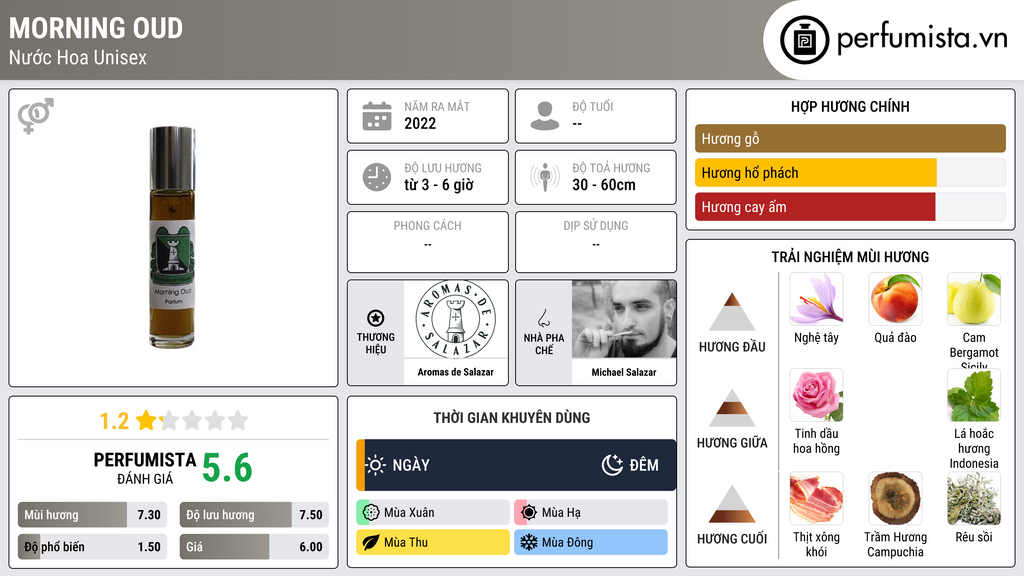
Task: Click the filled gold rating star
Action: [146, 420]
